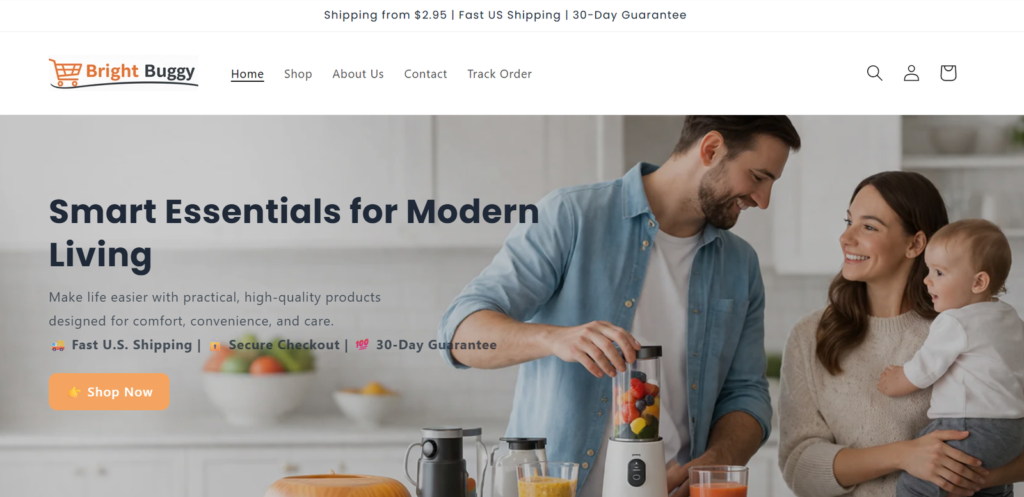Image resolution: width=1024 pixels, height=497 pixels.
Task: Navigate to About Us page
Action: [358, 74]
